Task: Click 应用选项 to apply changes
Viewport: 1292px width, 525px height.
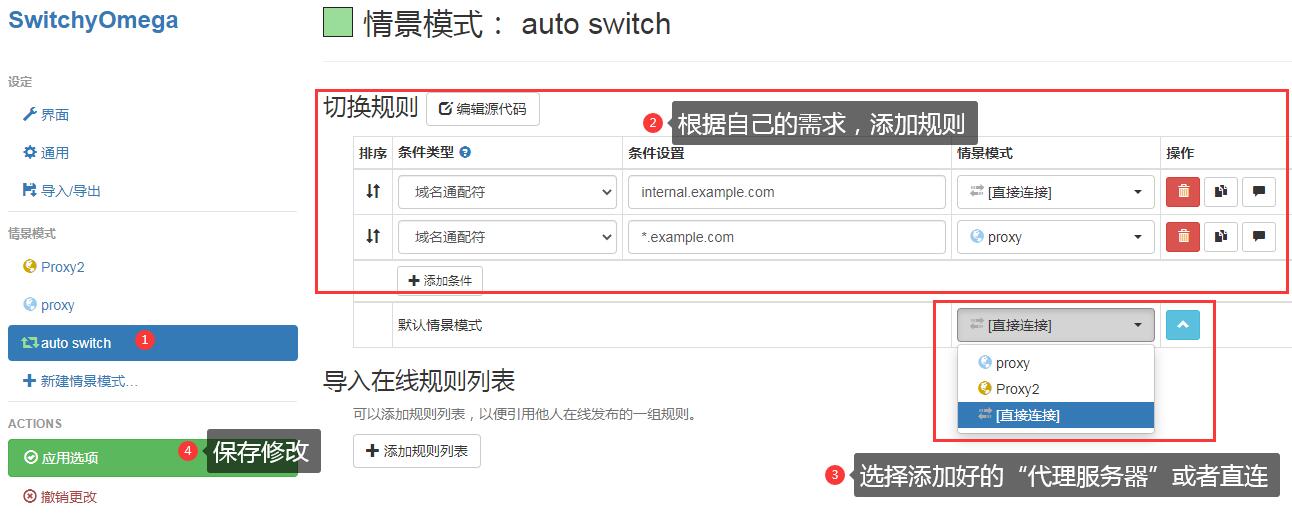Action: (x=153, y=457)
